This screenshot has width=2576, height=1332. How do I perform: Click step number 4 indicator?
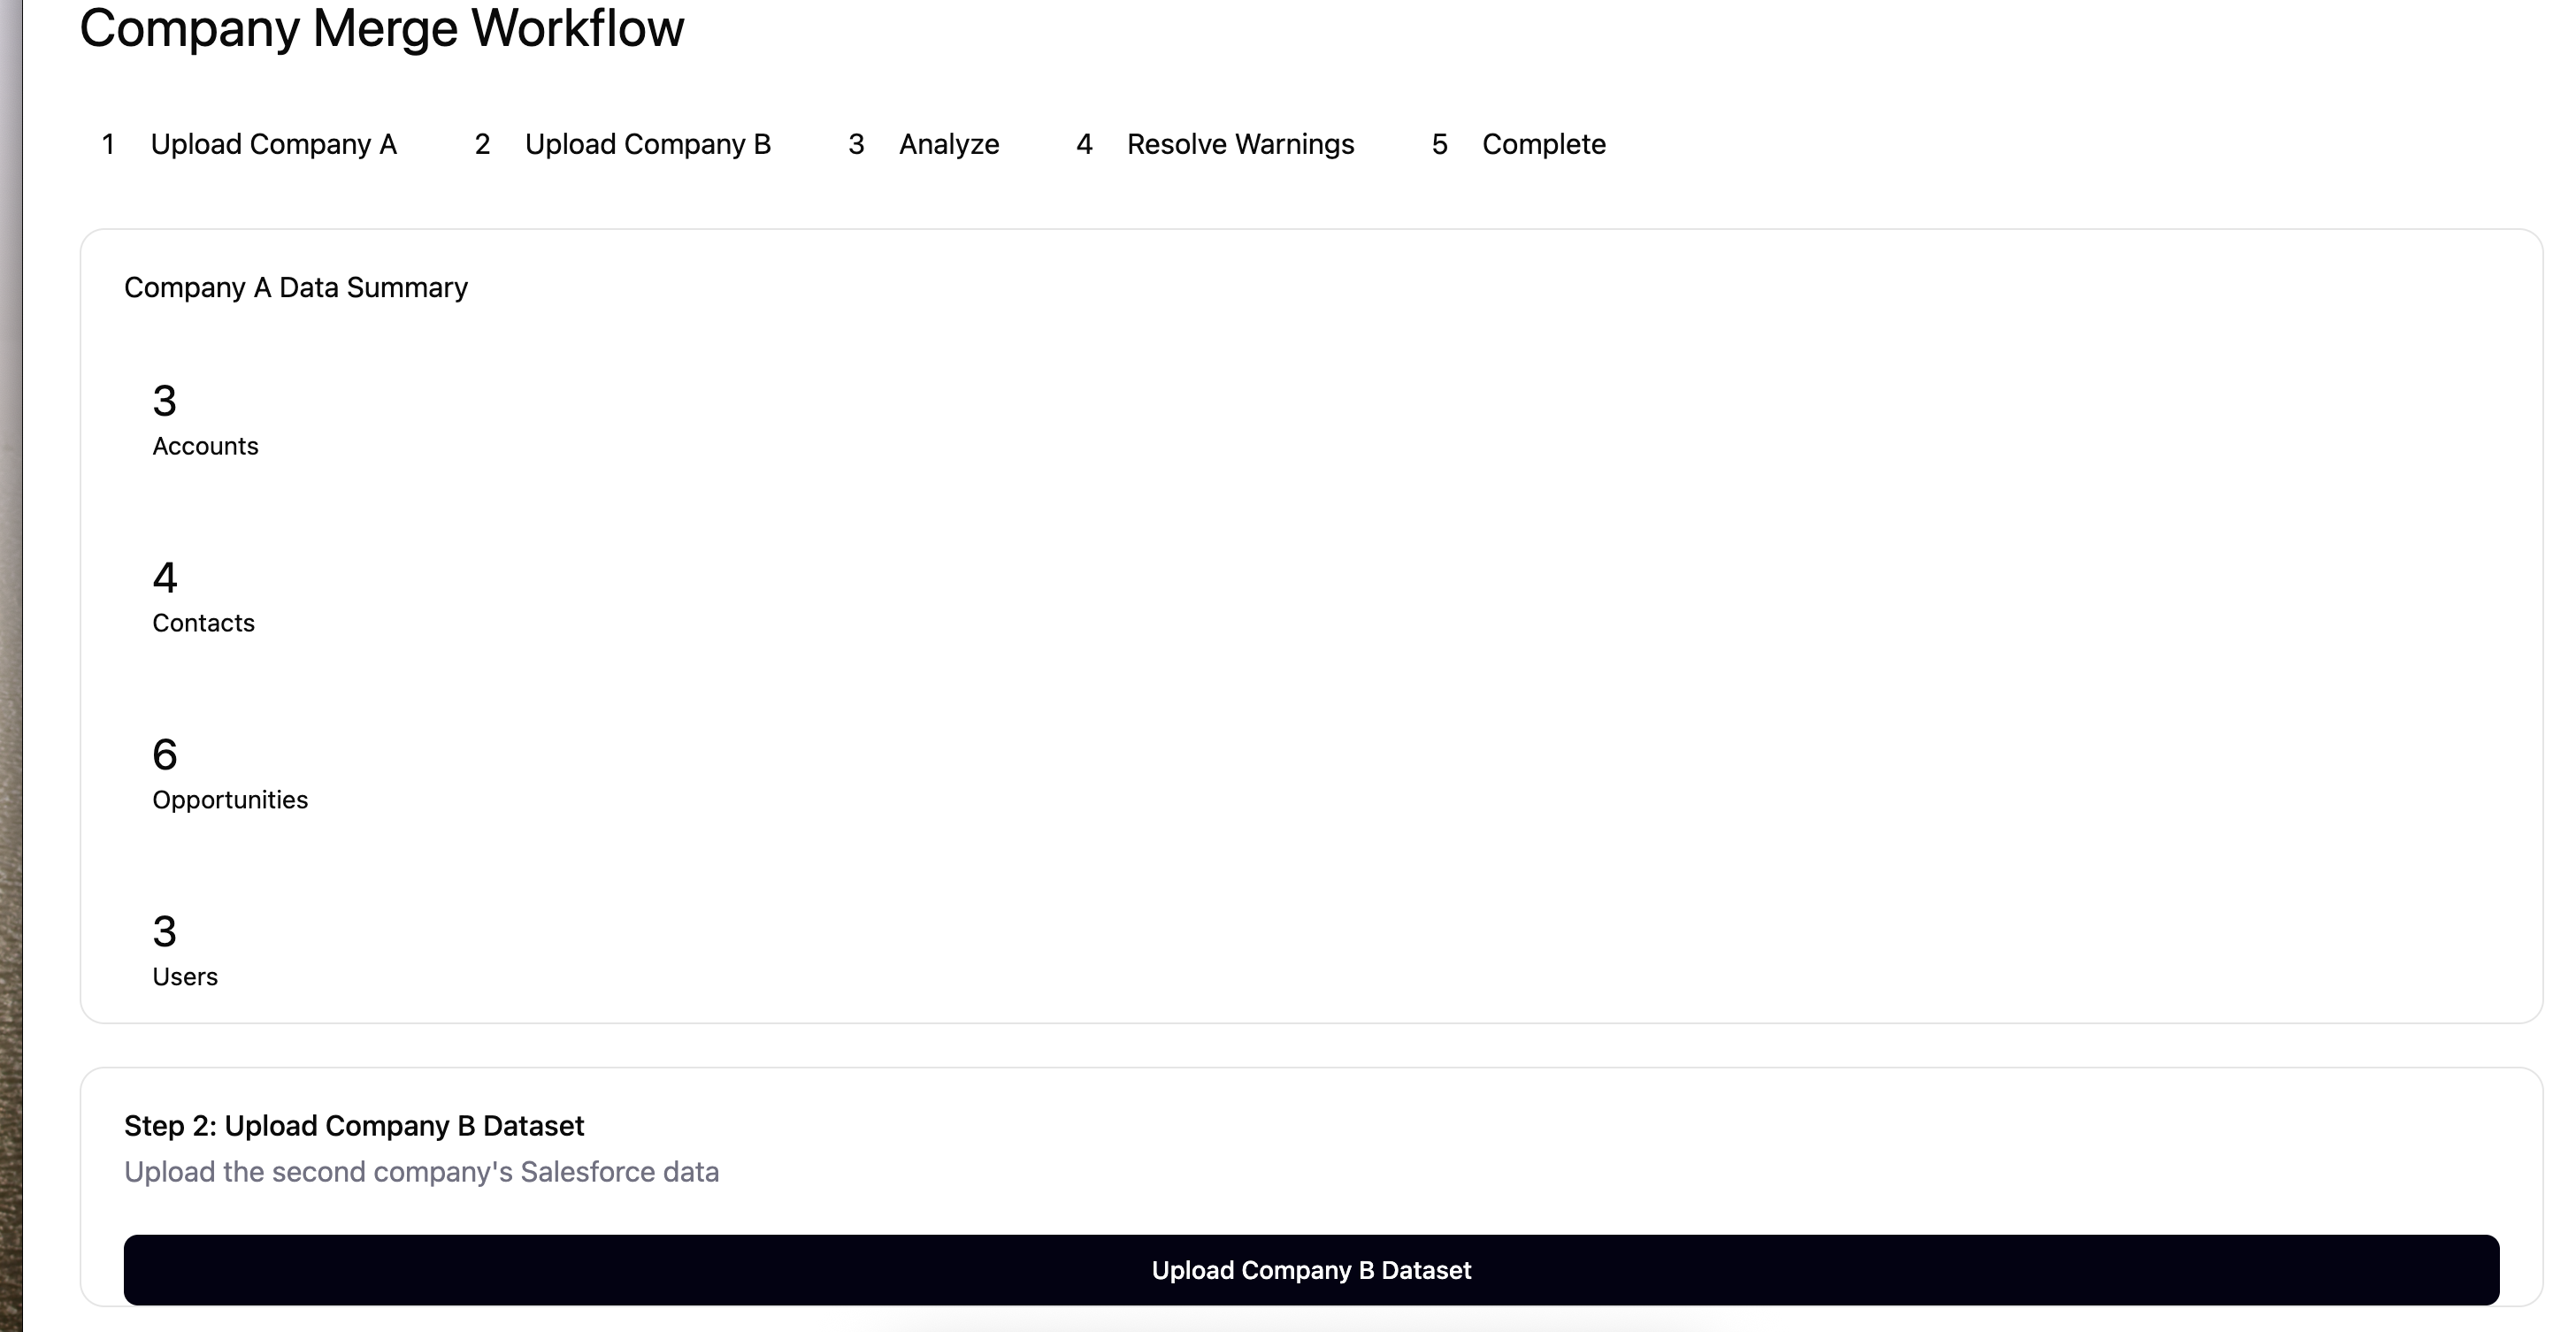pyautogui.click(x=1084, y=145)
